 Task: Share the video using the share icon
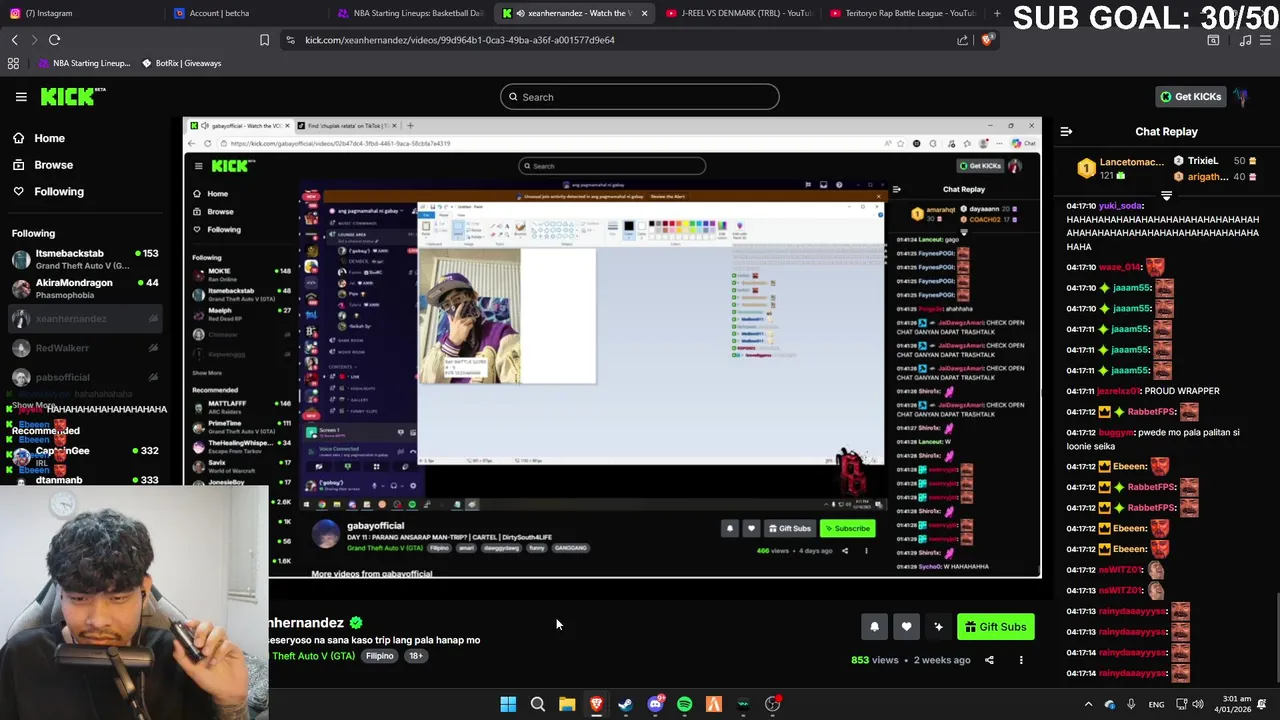(989, 660)
